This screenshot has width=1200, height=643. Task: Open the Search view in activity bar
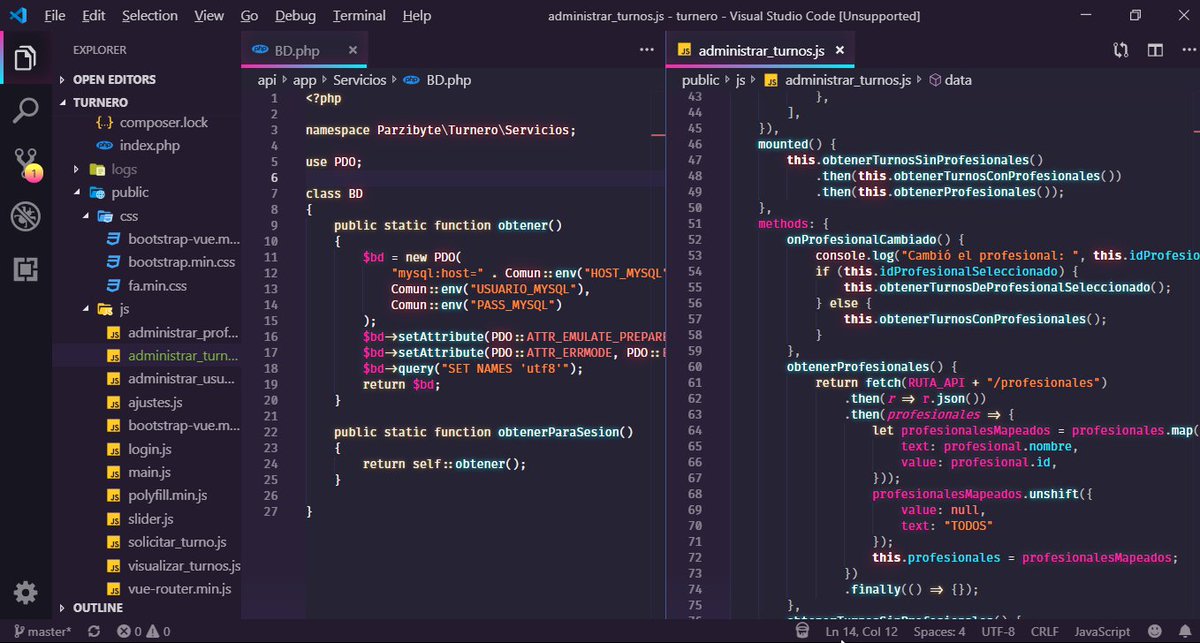25,110
